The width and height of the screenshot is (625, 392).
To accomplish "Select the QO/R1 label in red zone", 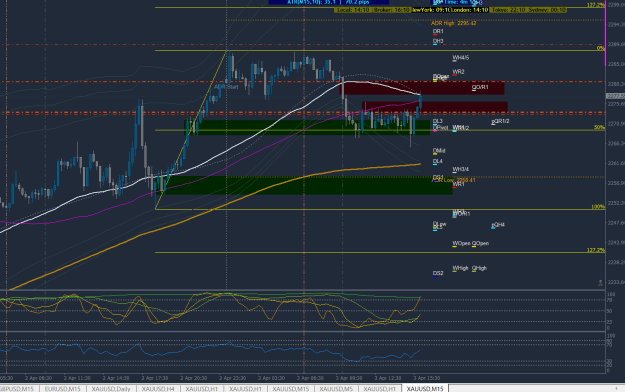I will click(x=480, y=87).
